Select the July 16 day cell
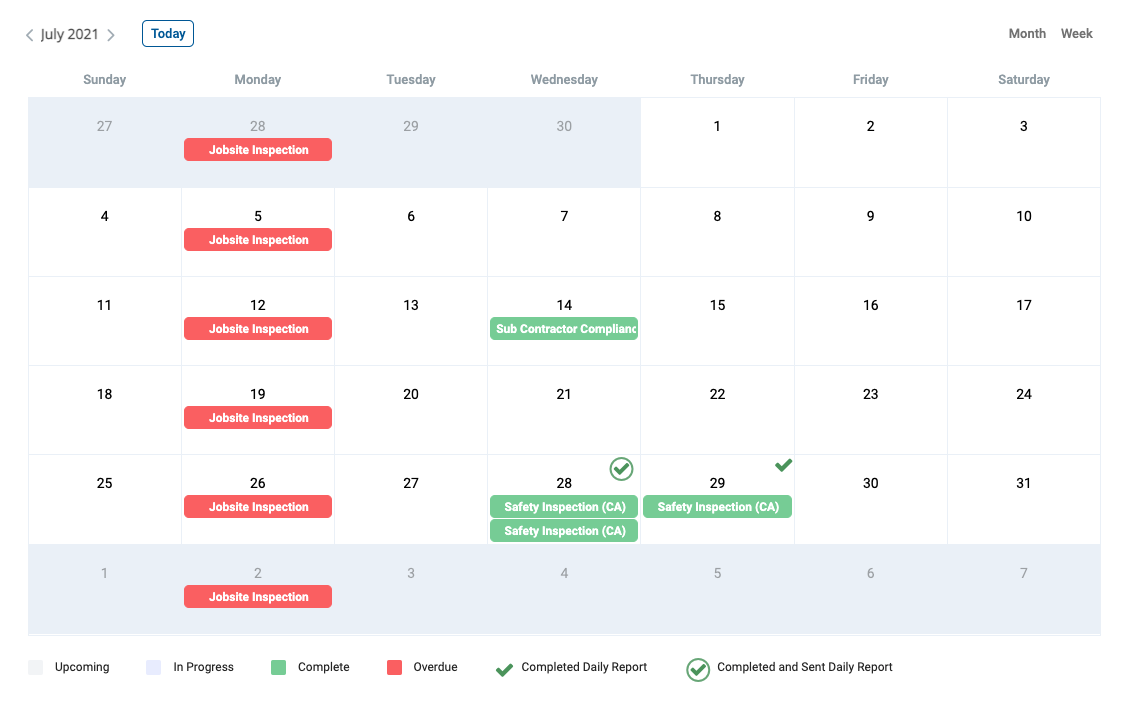Screen dimensions: 1135x720 point(871,321)
